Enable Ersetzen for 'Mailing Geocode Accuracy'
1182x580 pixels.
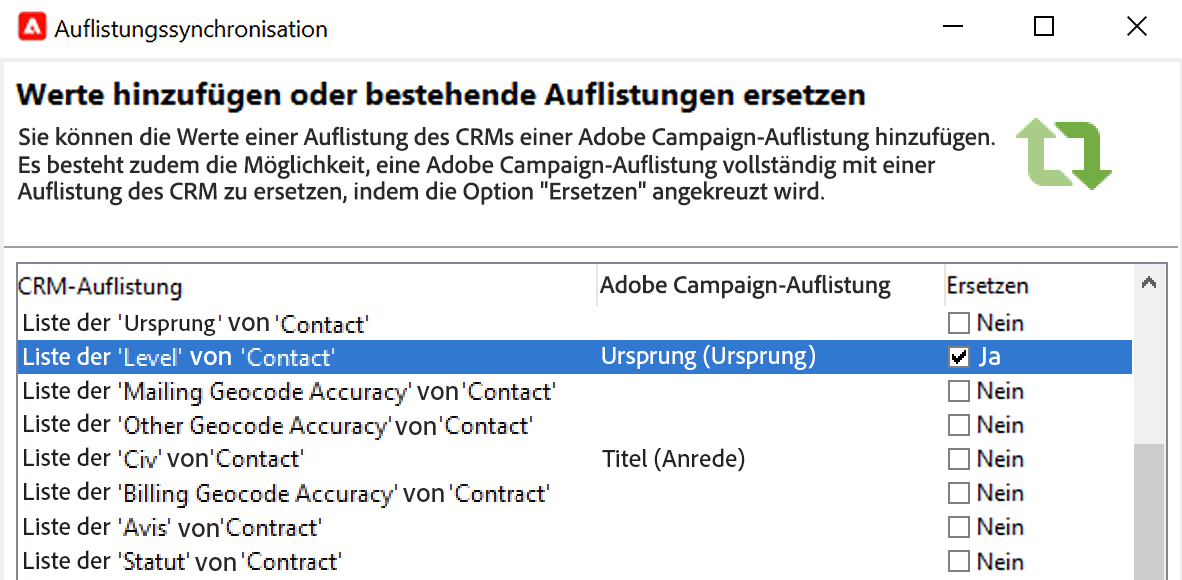click(959, 391)
